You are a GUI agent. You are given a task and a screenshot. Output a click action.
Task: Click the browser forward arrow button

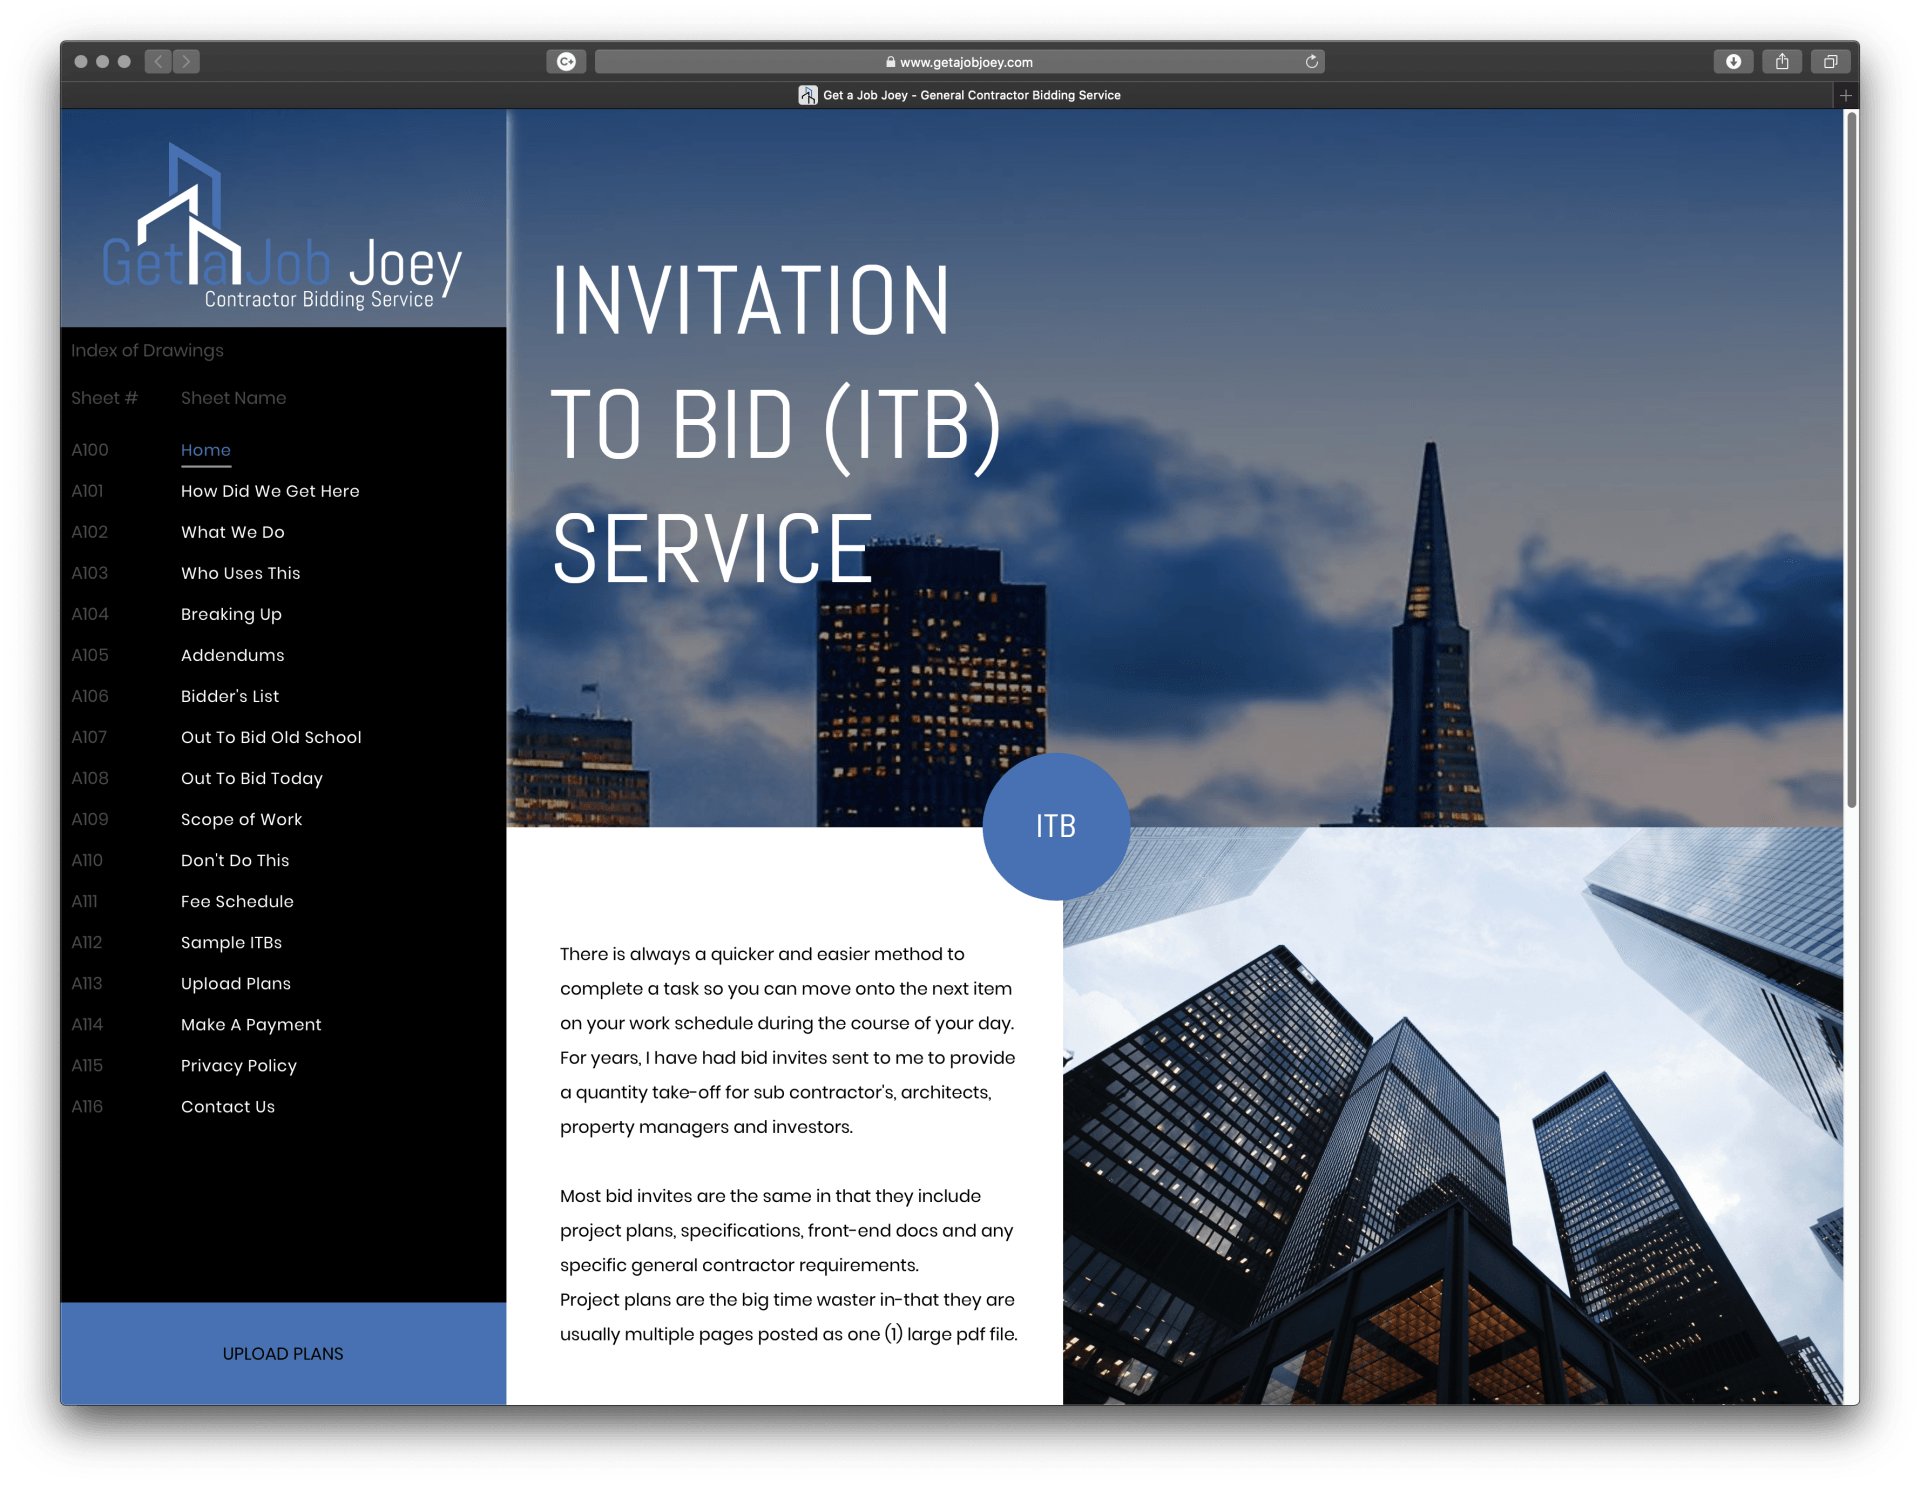[186, 62]
